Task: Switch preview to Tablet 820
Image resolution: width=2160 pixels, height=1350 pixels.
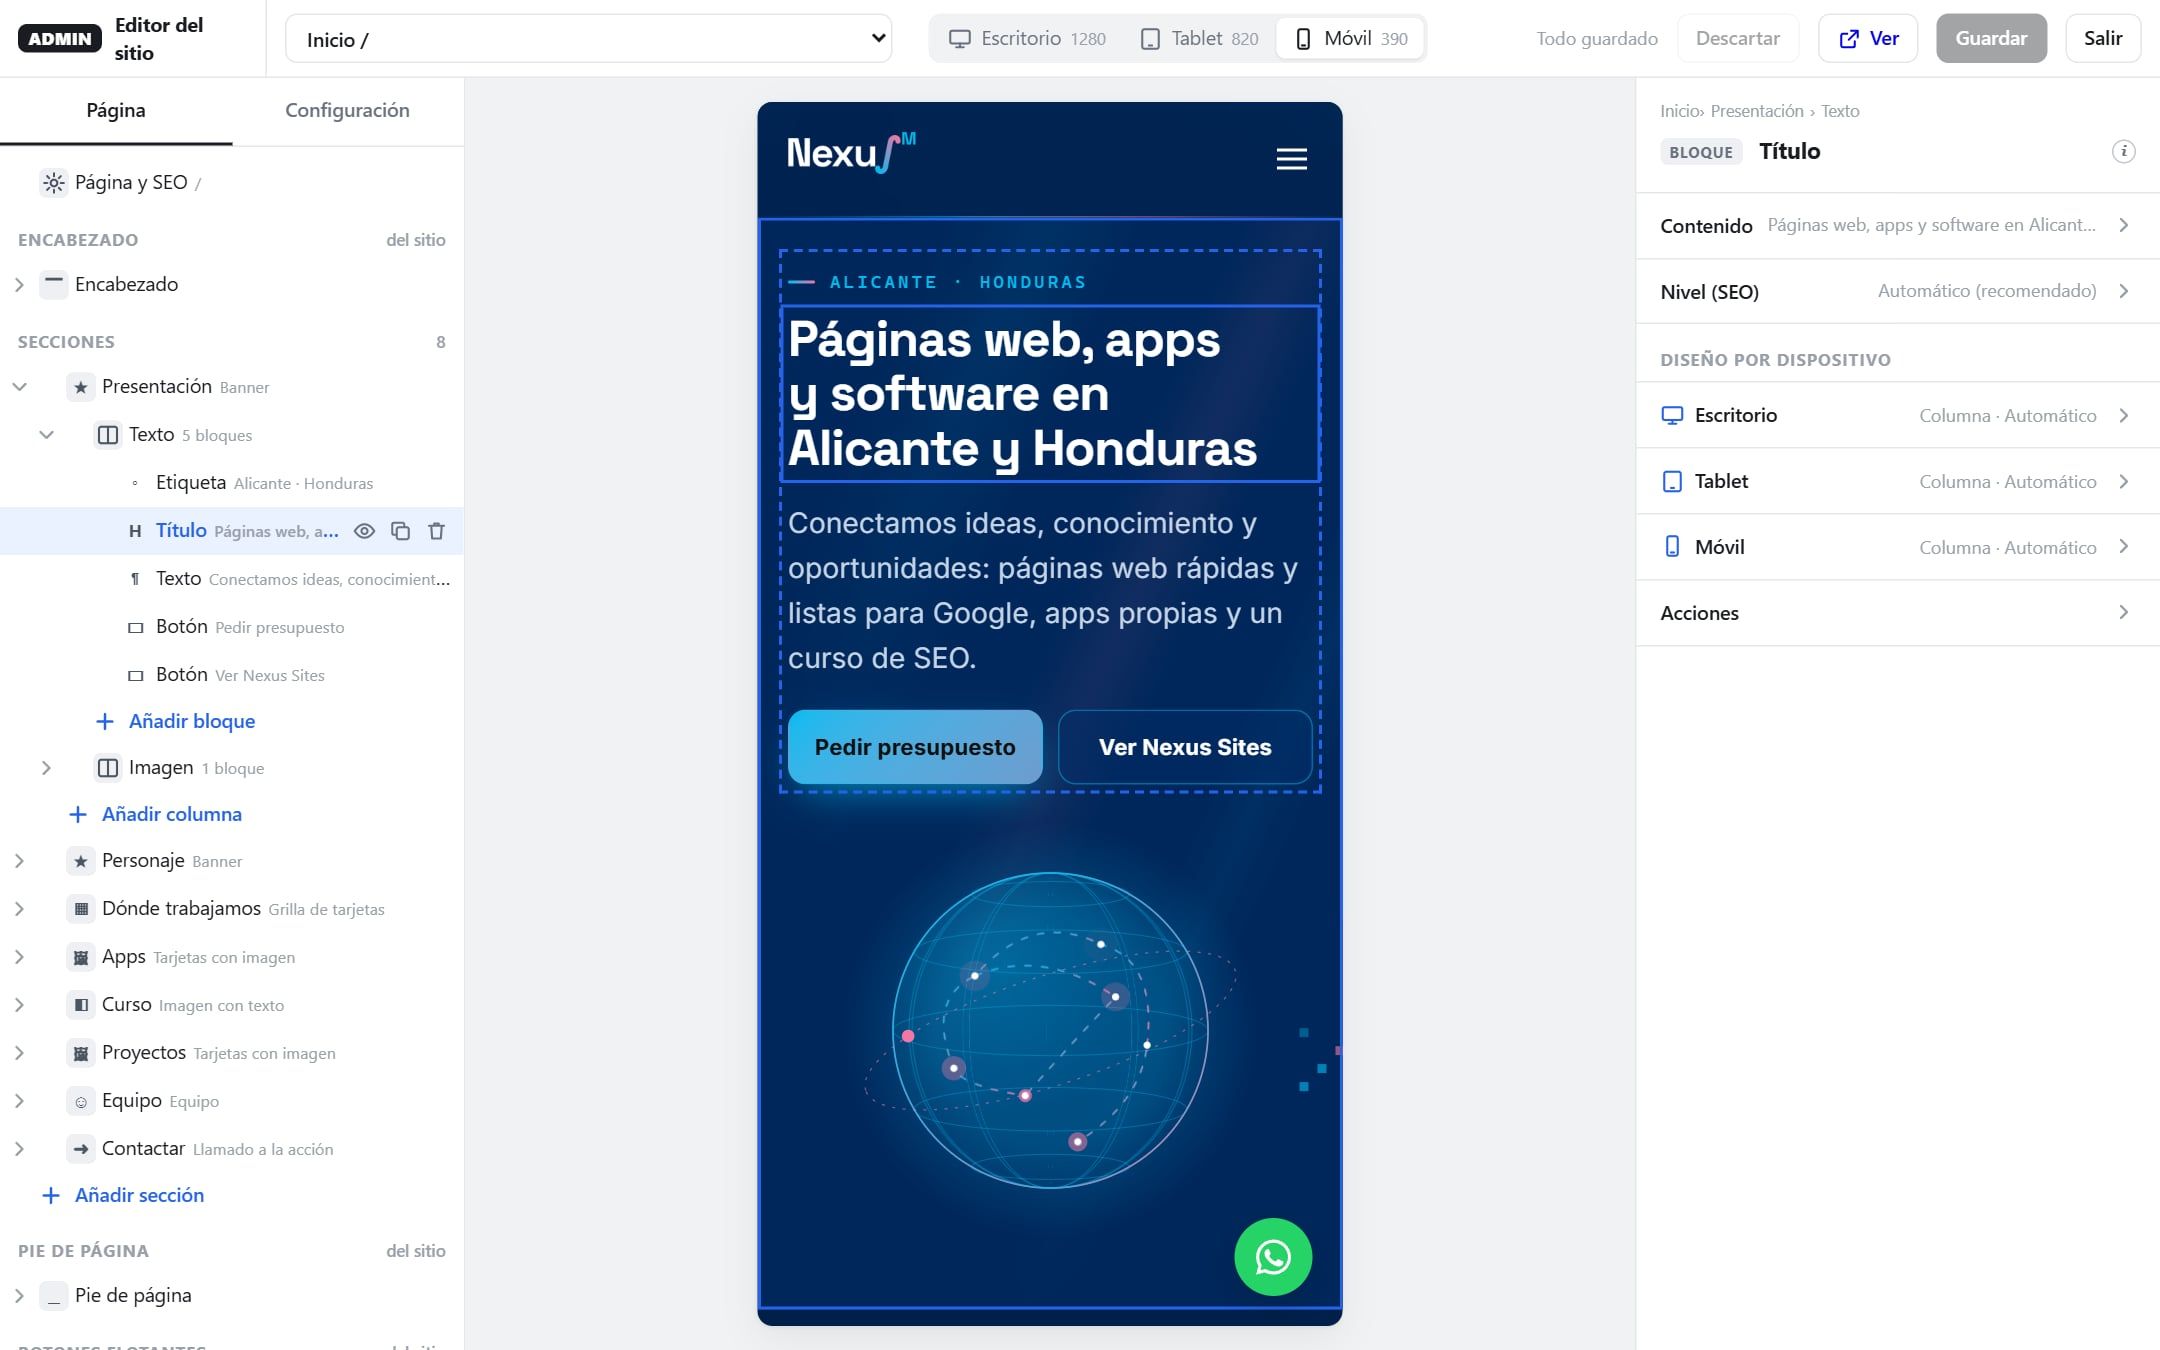Action: [1199, 39]
